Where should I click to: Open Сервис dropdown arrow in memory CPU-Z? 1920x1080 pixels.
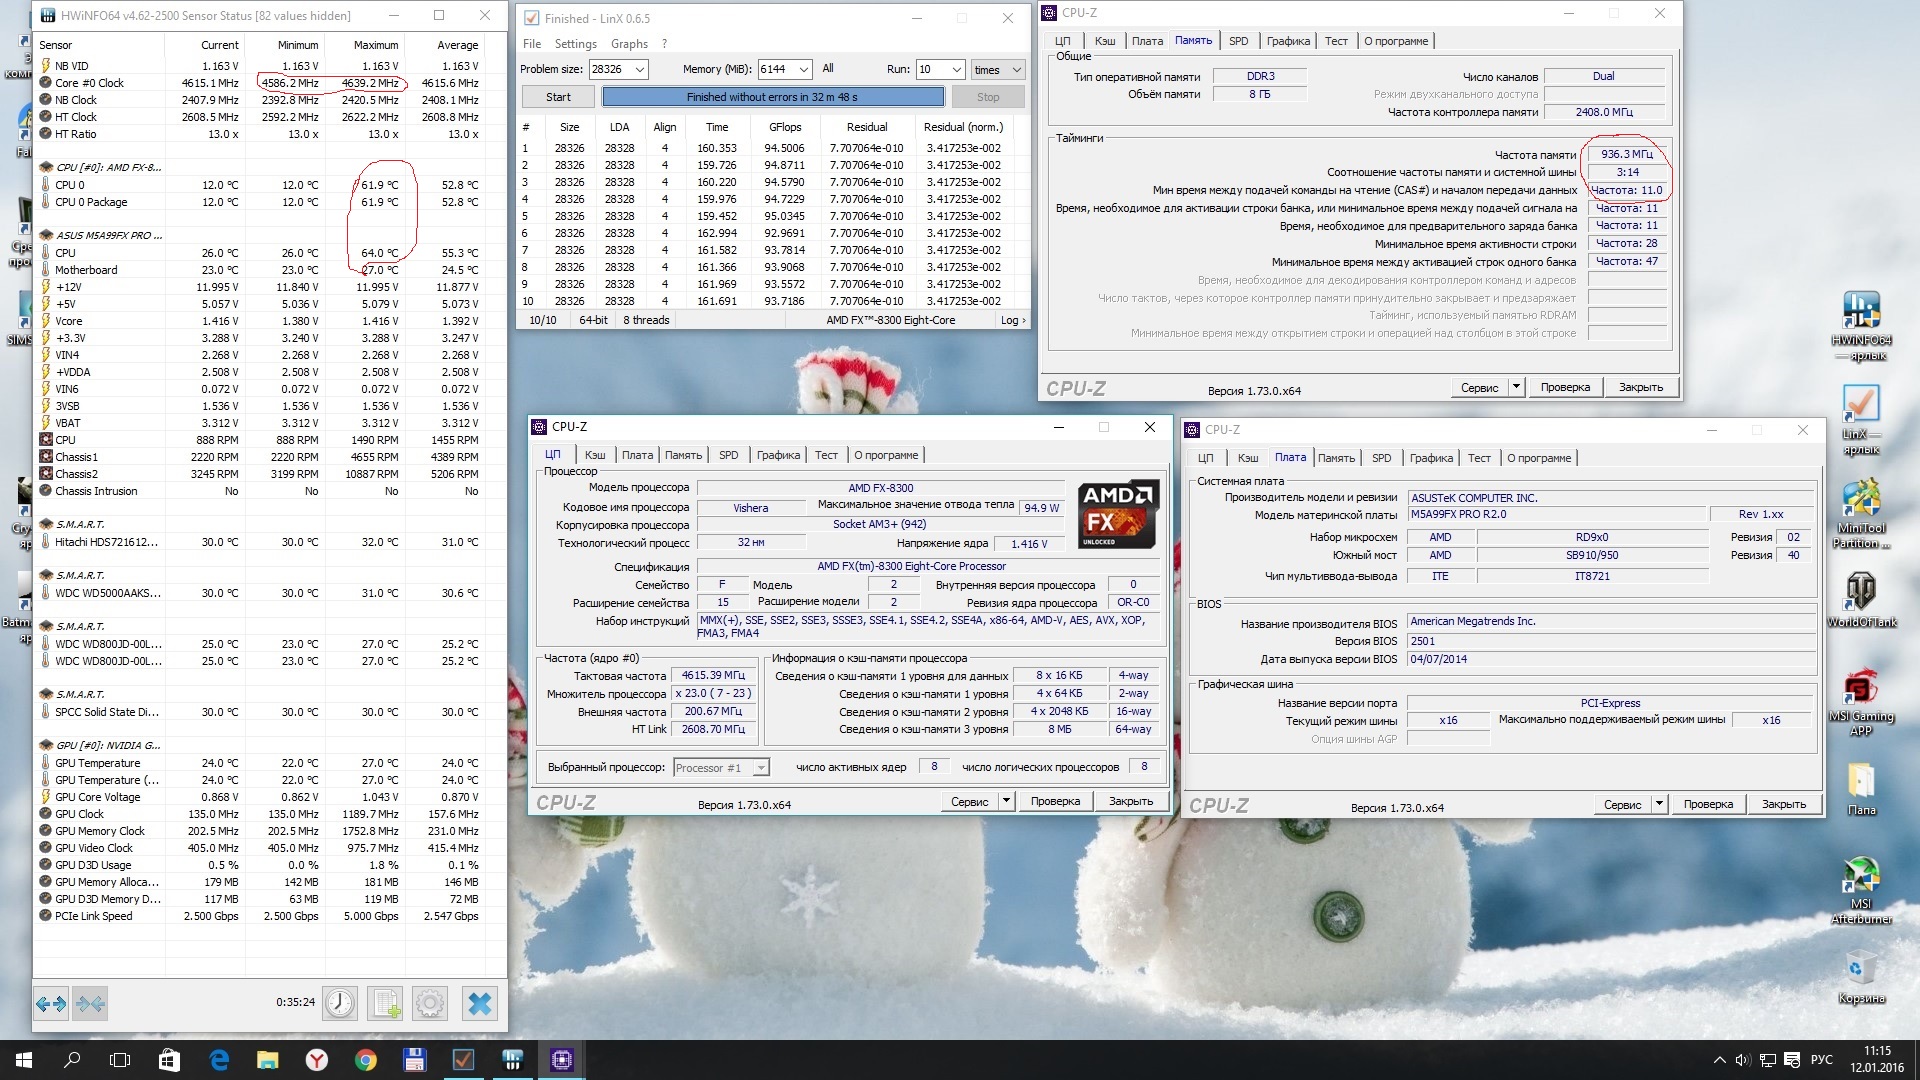[x=1516, y=387]
